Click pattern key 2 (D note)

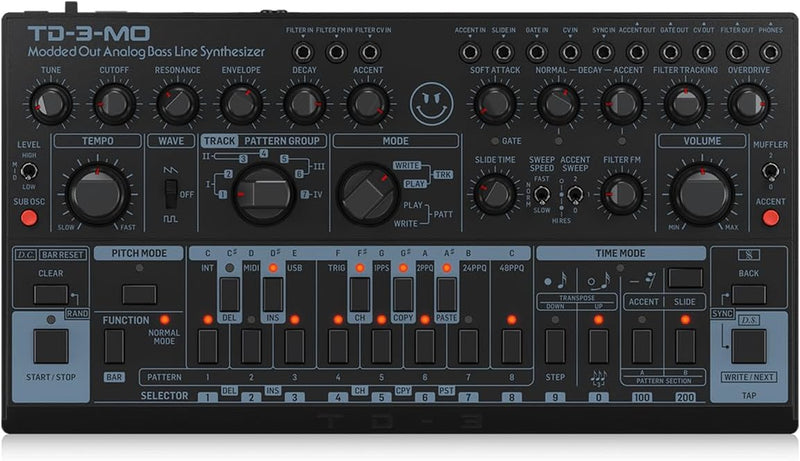pyautogui.click(x=251, y=347)
